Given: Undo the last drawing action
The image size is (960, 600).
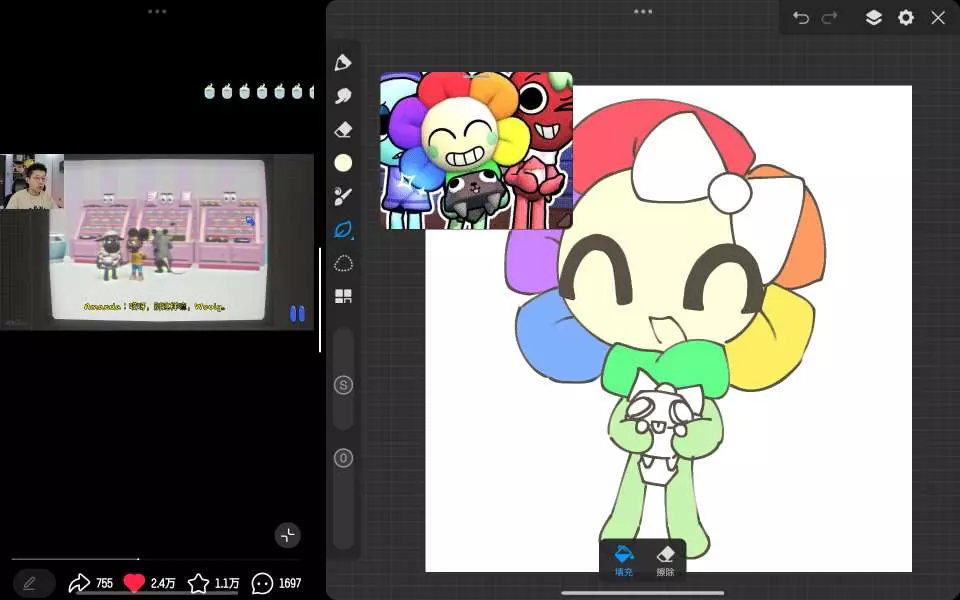Looking at the screenshot, I should (801, 18).
